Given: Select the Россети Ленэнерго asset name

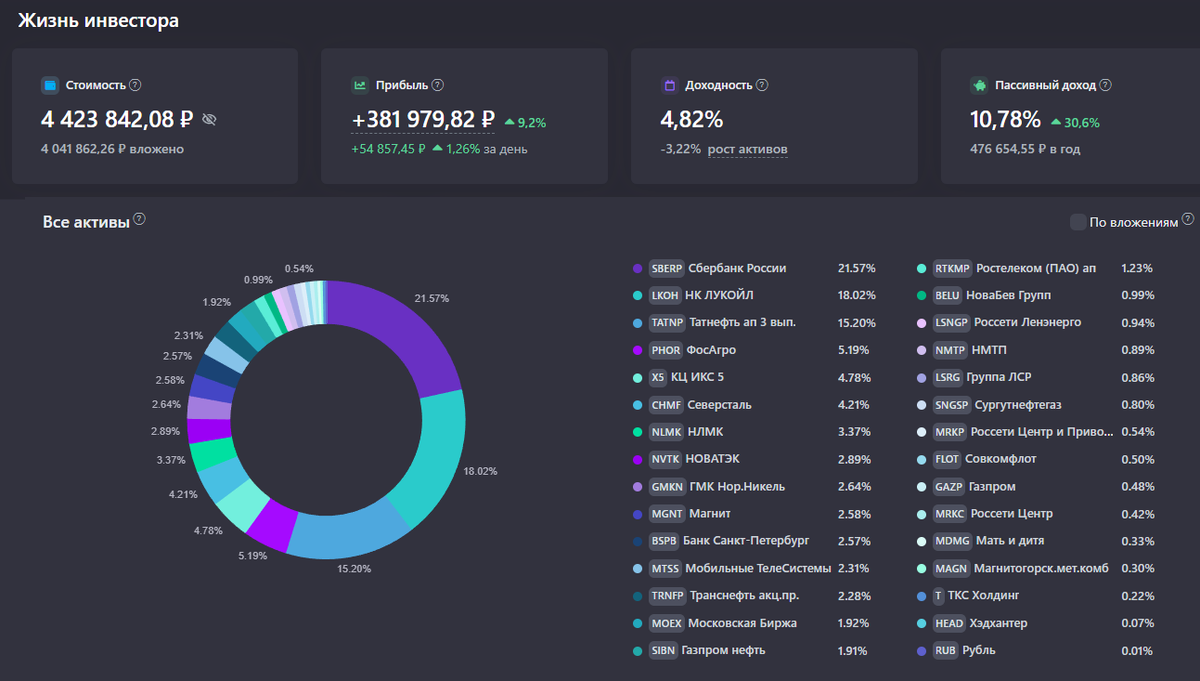Looking at the screenshot, I should [1028, 323].
